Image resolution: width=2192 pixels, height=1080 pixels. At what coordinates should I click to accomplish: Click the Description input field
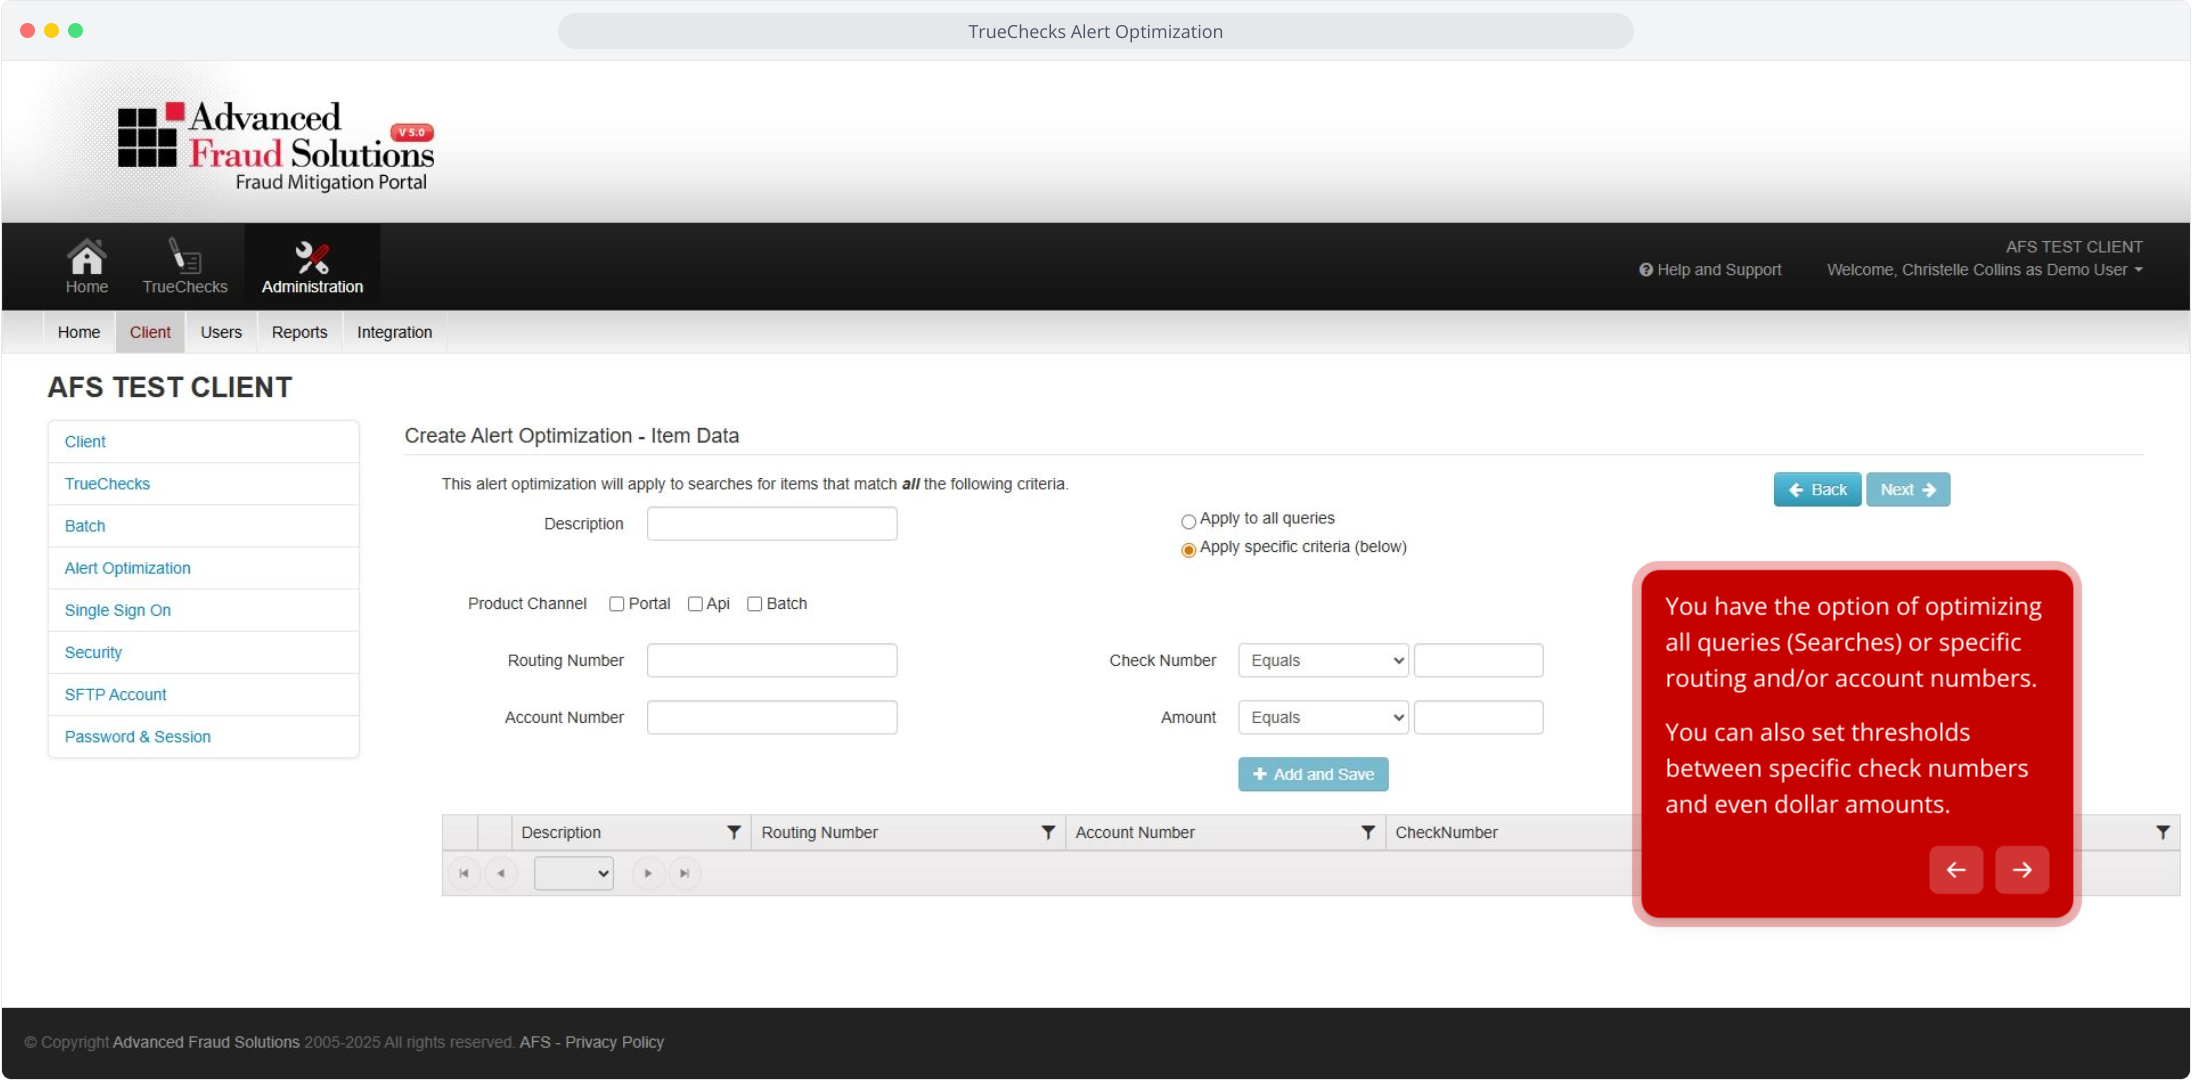772,524
